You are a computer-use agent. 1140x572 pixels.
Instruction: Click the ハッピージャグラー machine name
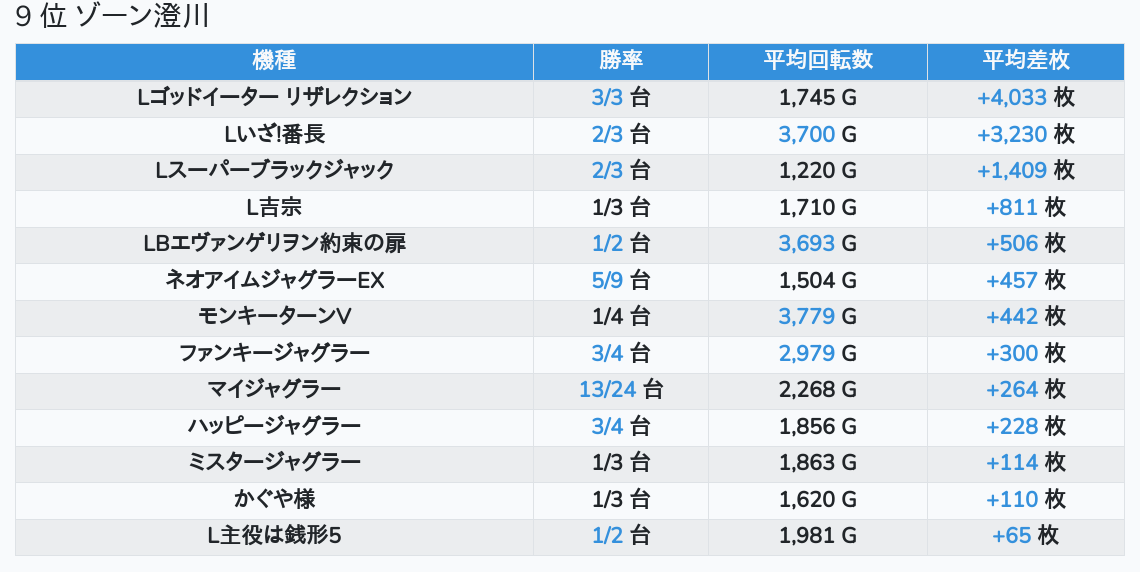pos(274,427)
